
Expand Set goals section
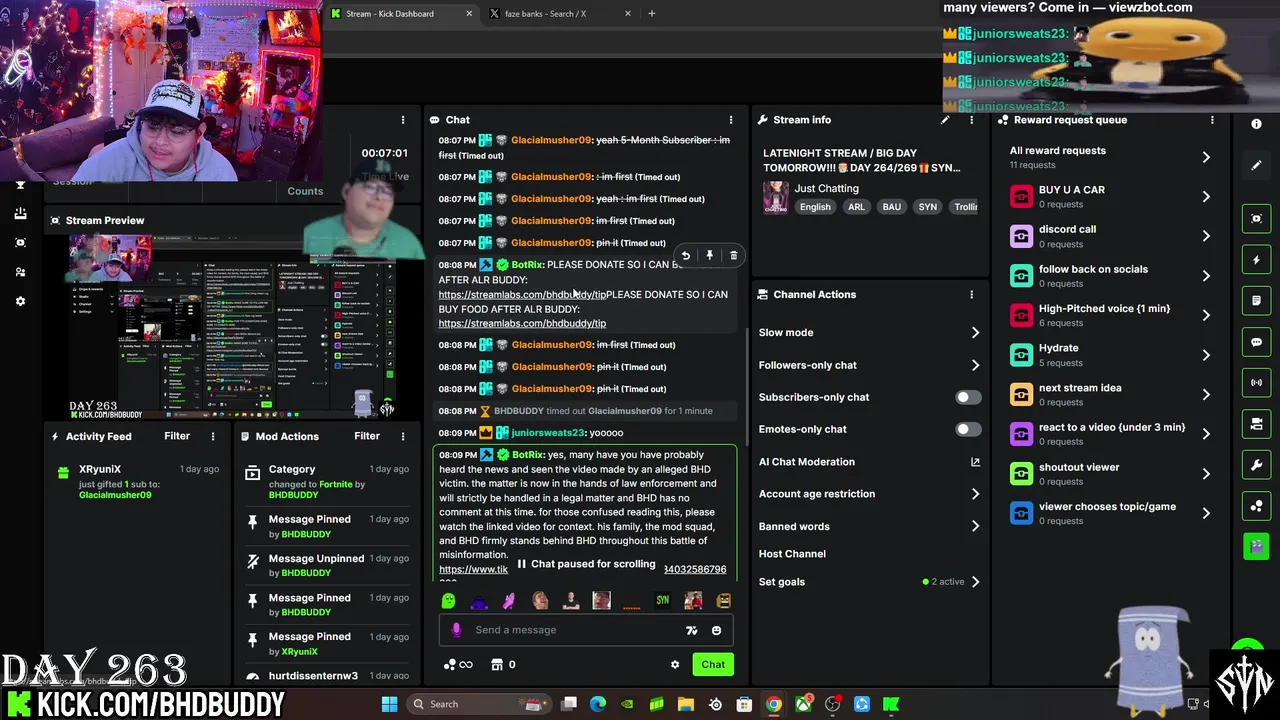(x=868, y=582)
